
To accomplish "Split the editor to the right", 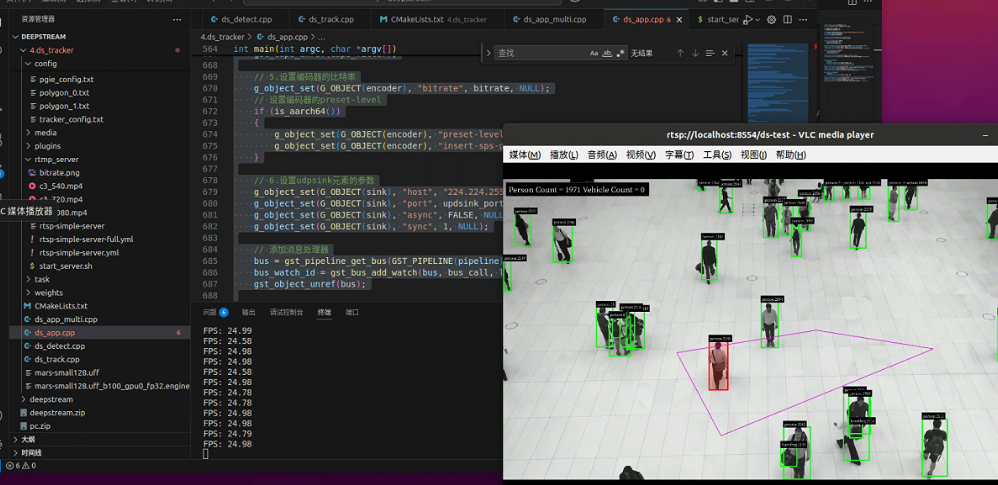I will [x=787, y=20].
